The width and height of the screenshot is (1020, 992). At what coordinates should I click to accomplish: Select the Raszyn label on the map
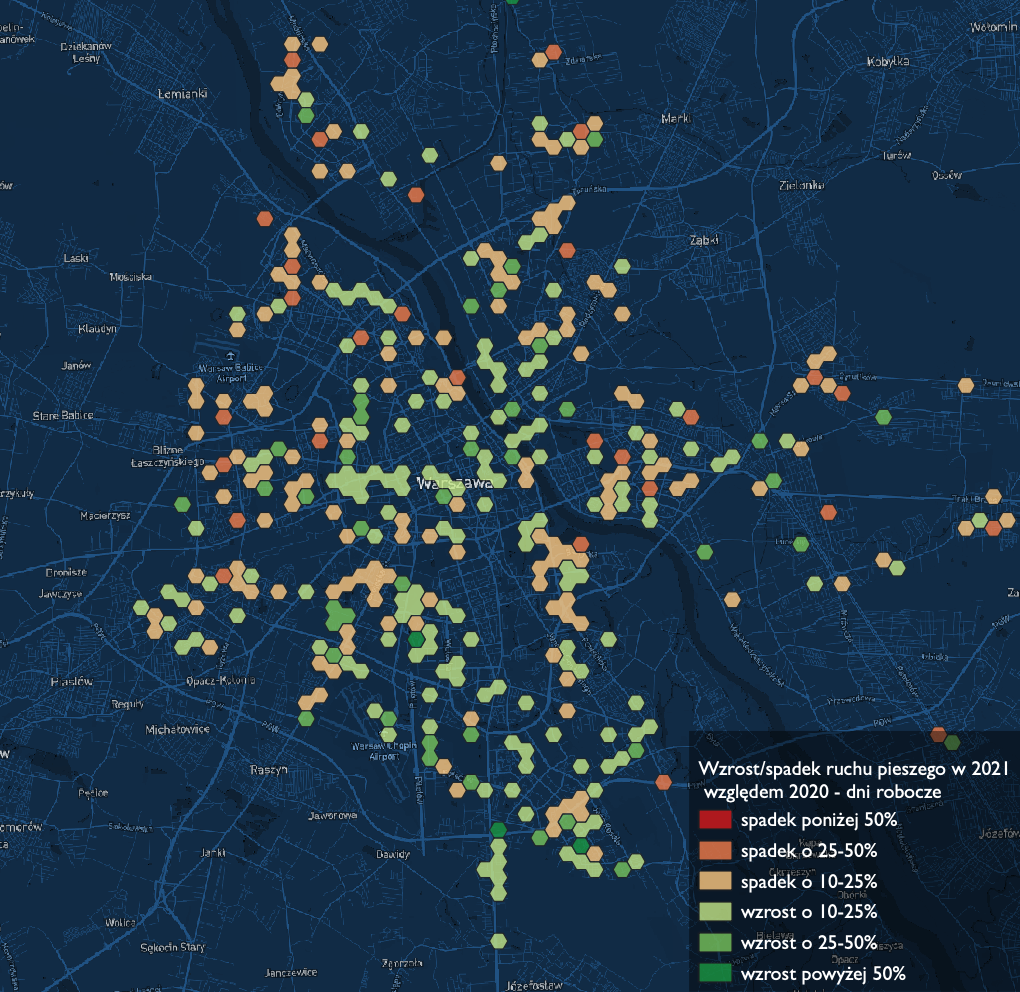[x=267, y=770]
